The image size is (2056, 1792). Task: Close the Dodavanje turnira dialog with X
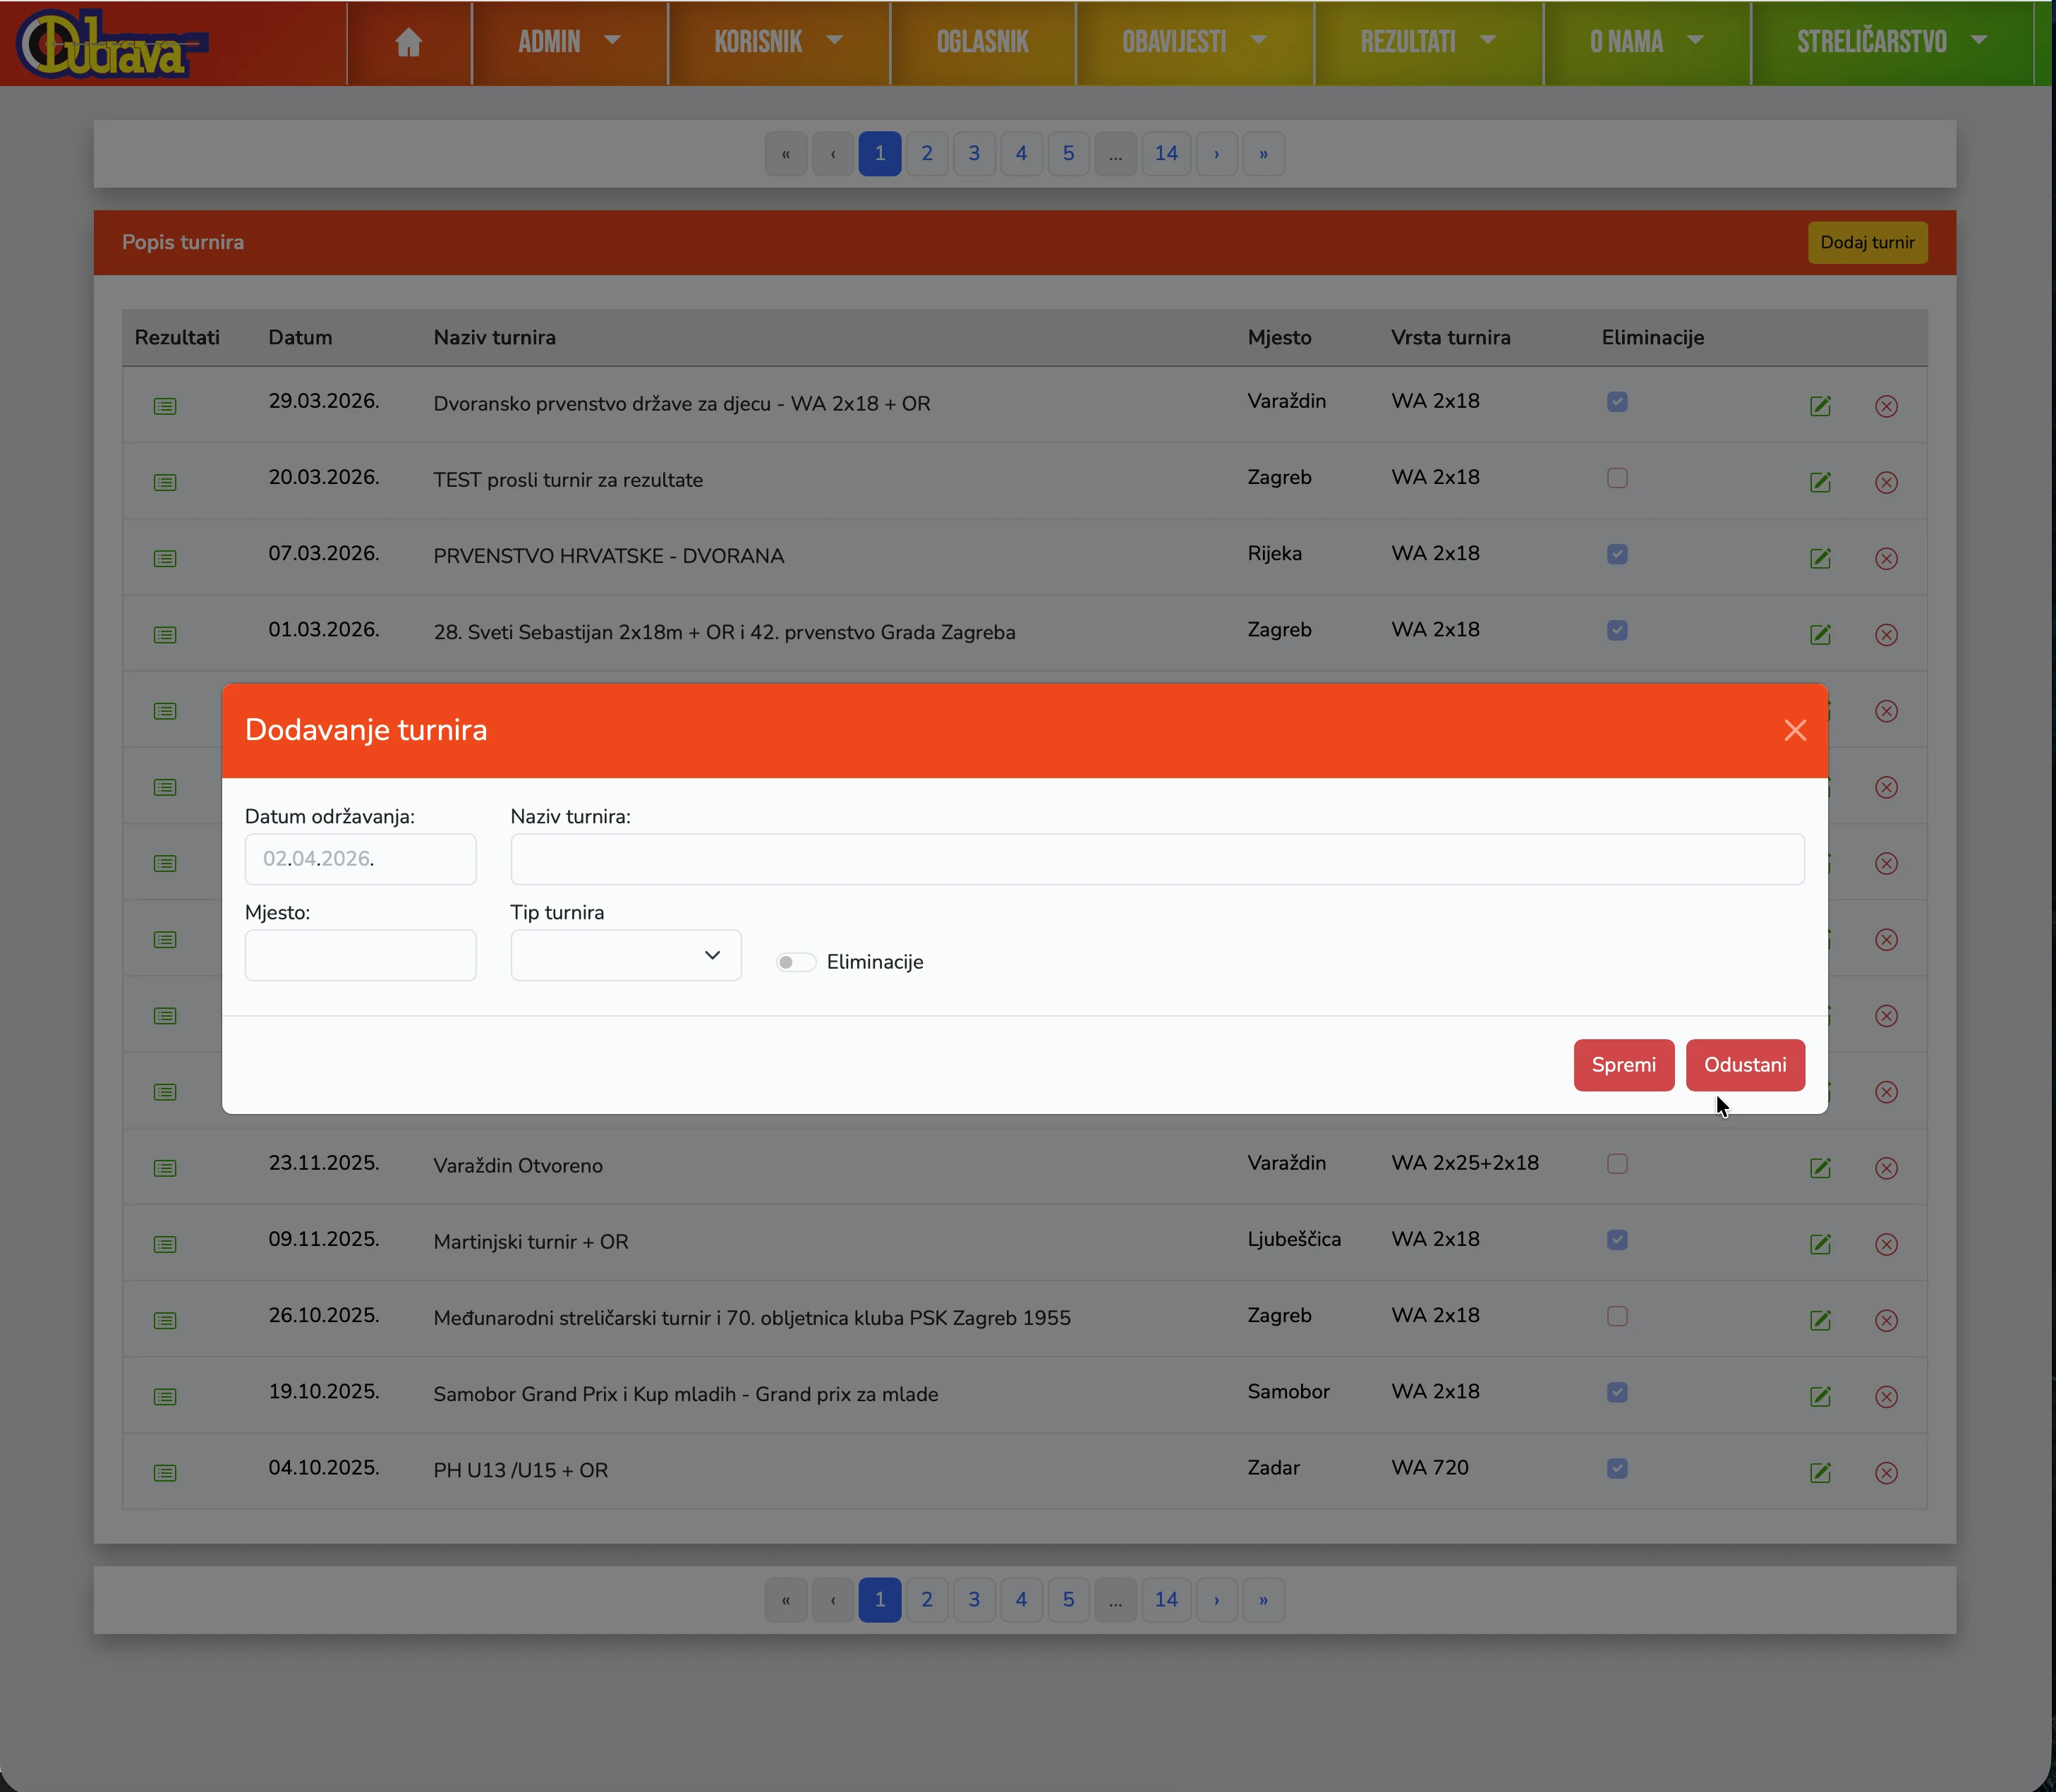coord(1795,730)
